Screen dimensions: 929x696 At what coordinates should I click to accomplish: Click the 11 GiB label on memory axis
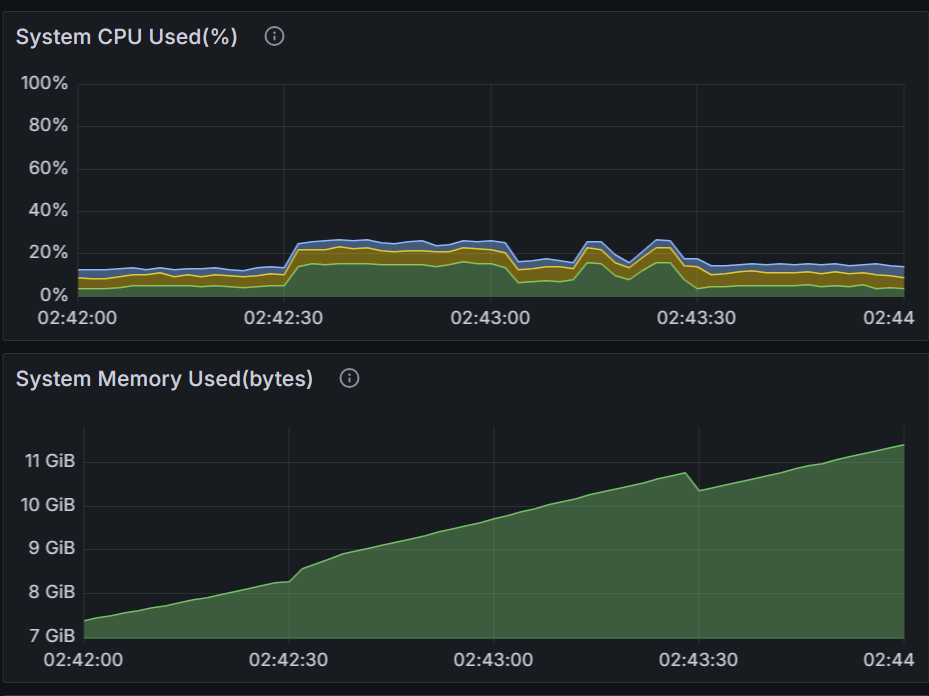[x=50, y=461]
